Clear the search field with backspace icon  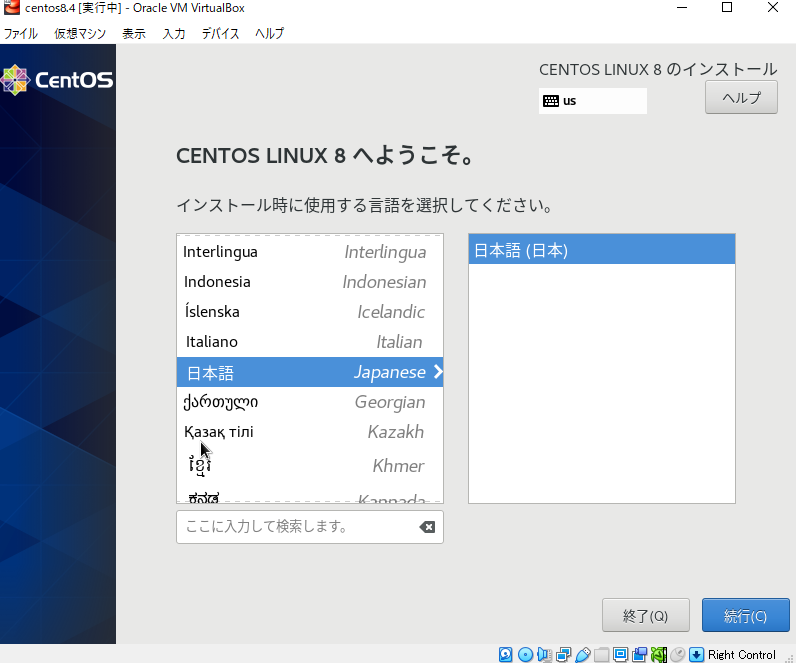(x=427, y=527)
